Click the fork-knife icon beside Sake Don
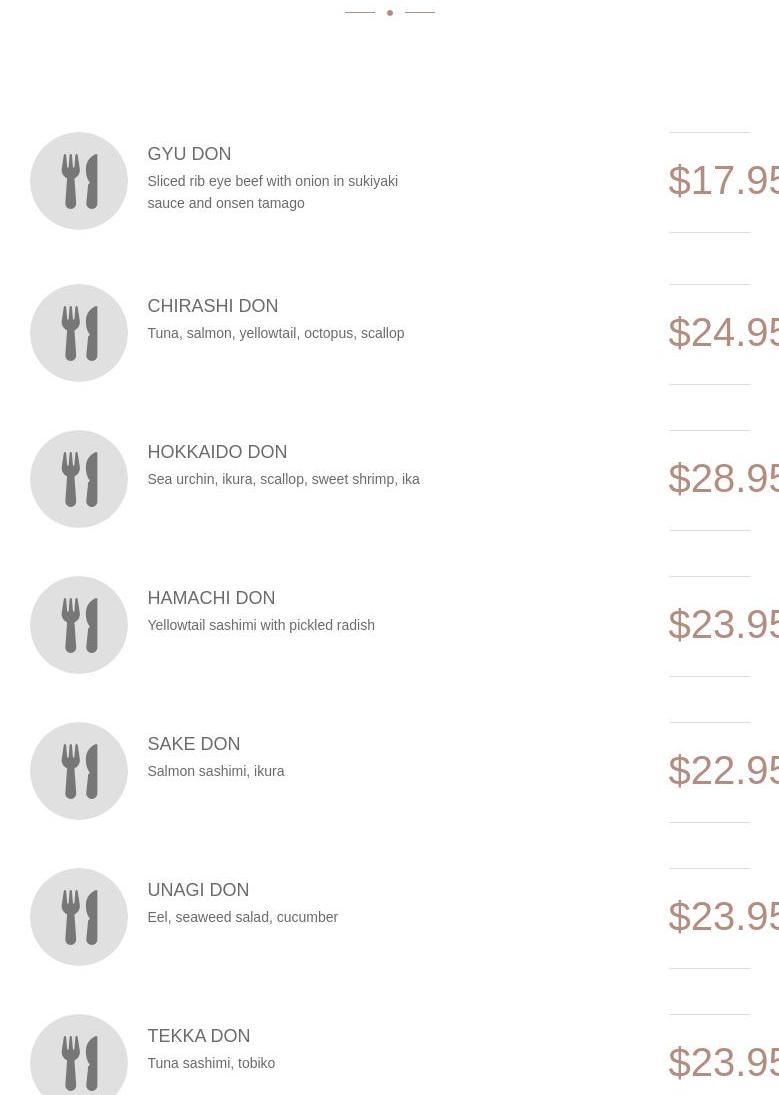 (x=79, y=771)
